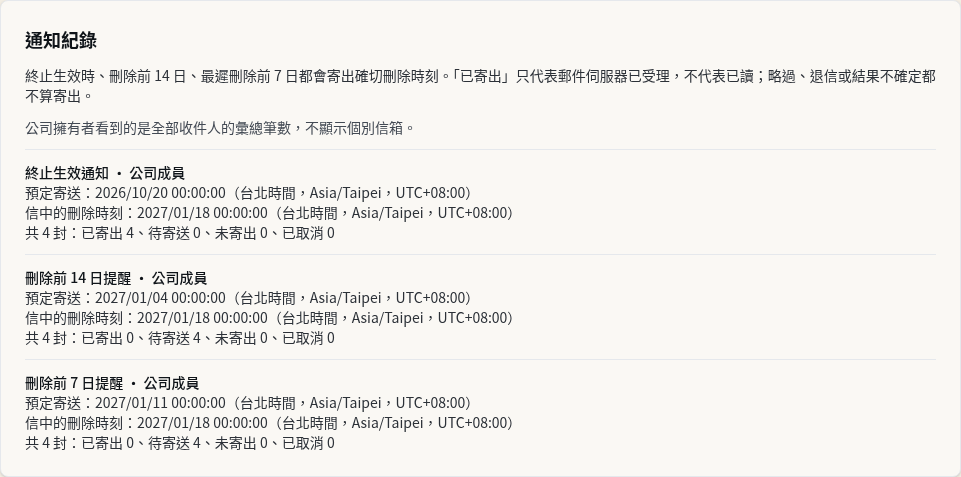Click Asia/Taipei text in first entry's send time
961x477 pixels.
pos(344,193)
